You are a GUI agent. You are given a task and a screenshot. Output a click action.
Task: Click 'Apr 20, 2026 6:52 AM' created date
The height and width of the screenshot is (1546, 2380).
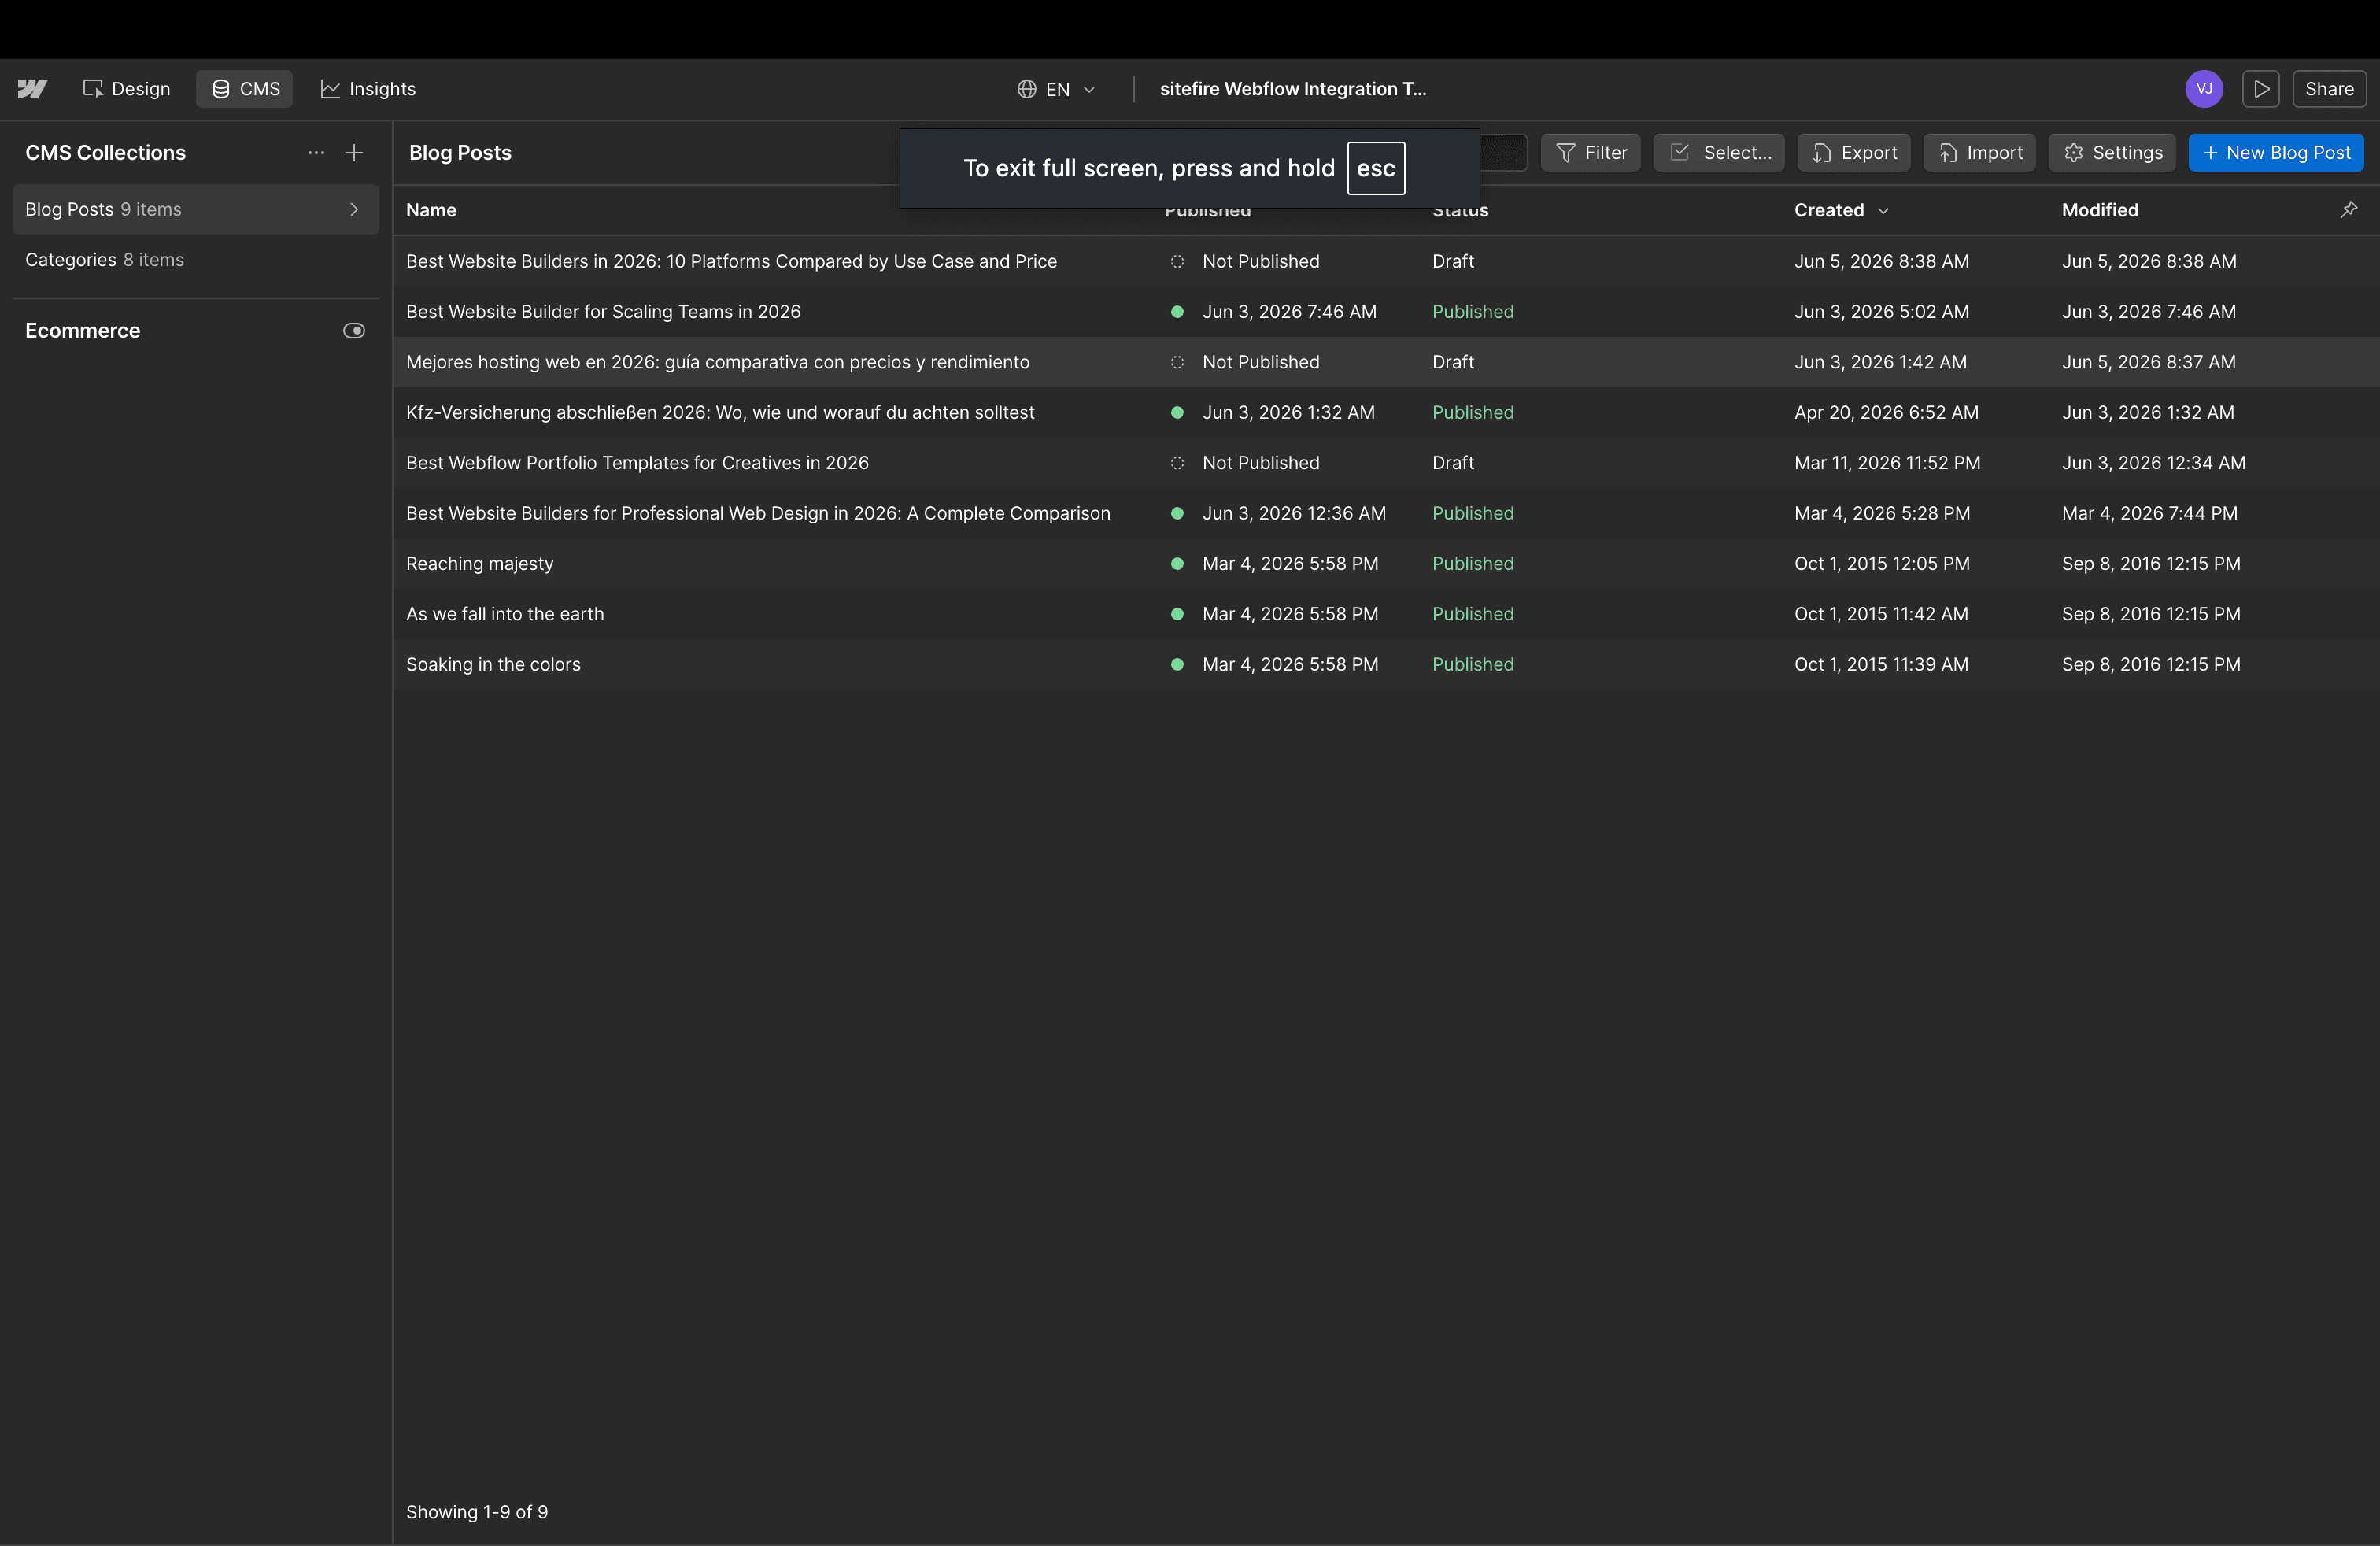pyautogui.click(x=1886, y=412)
